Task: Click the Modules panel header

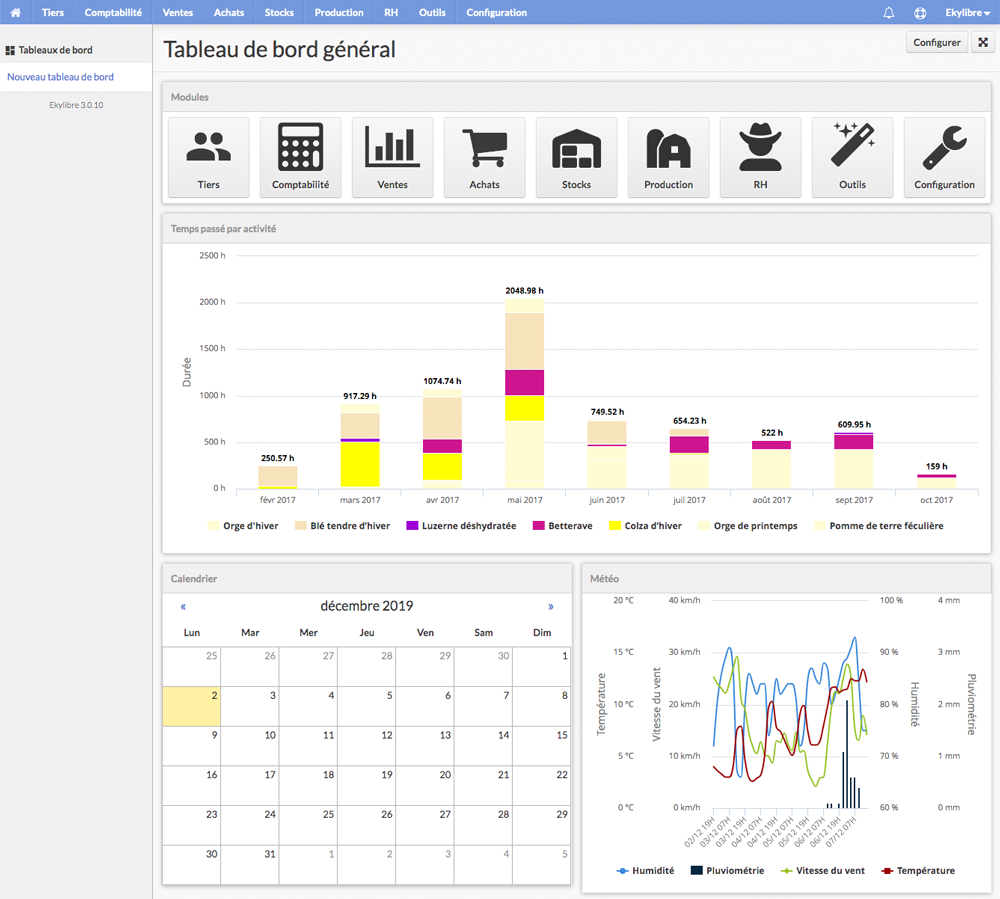Action: [189, 98]
